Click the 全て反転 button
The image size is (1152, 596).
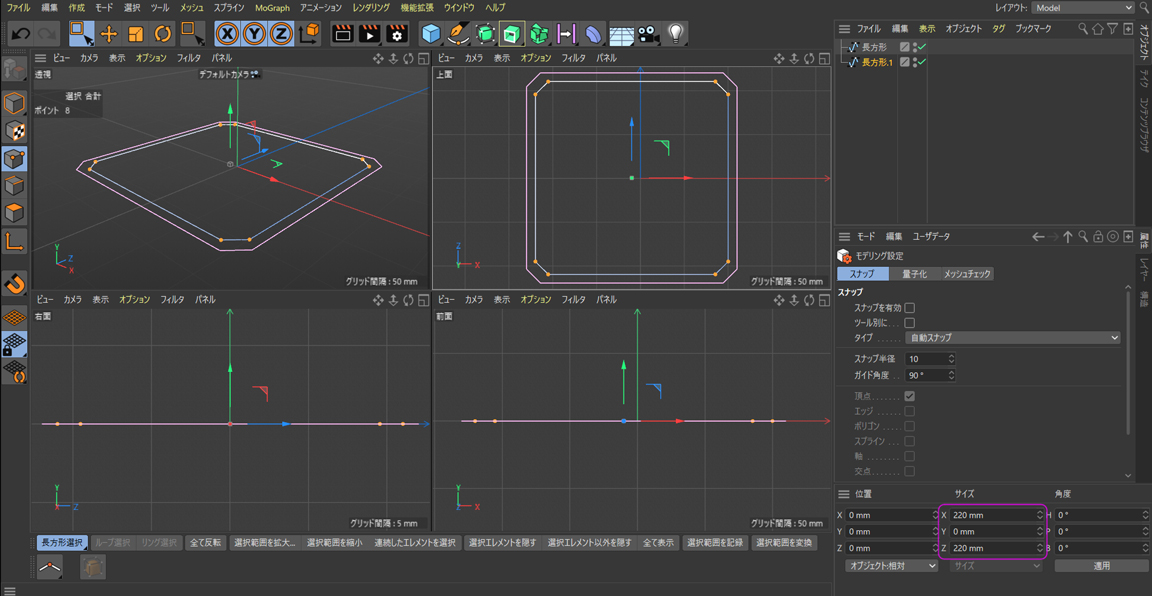point(204,543)
